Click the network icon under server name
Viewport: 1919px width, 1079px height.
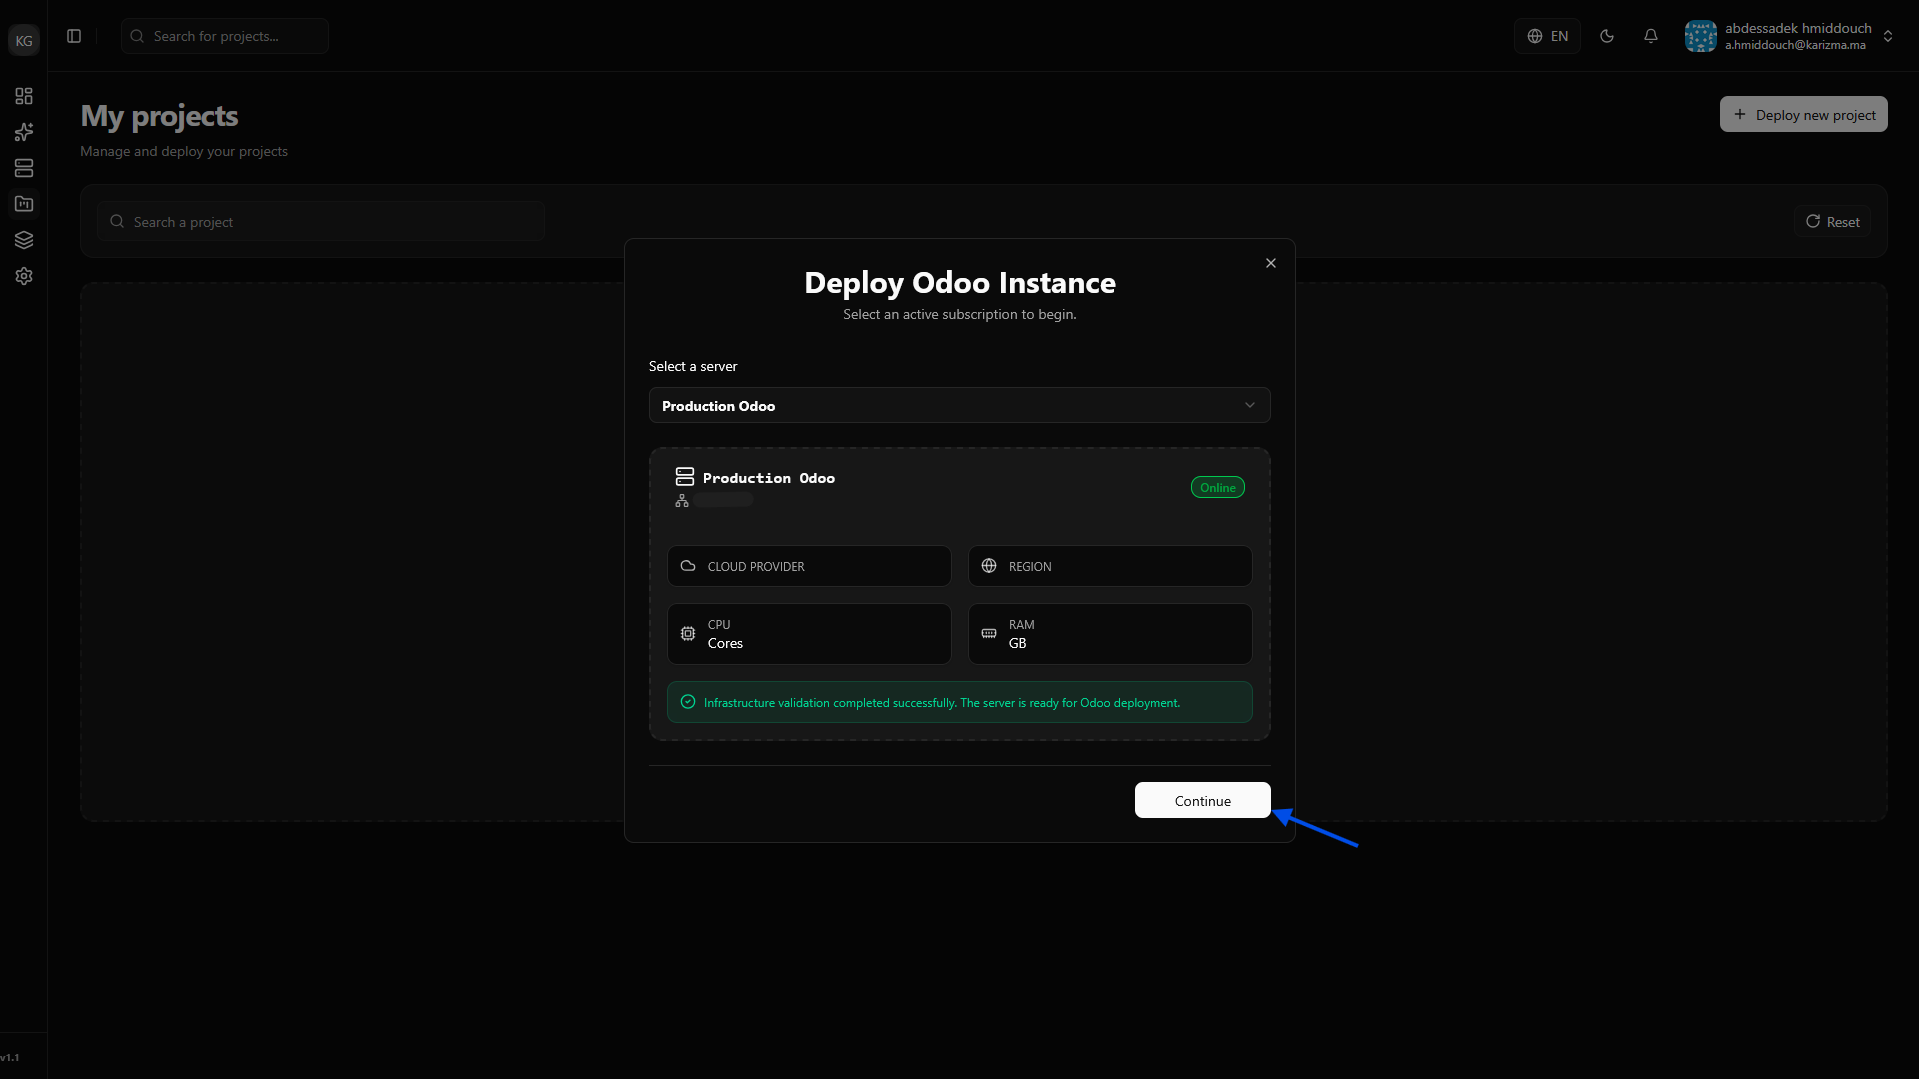click(682, 500)
